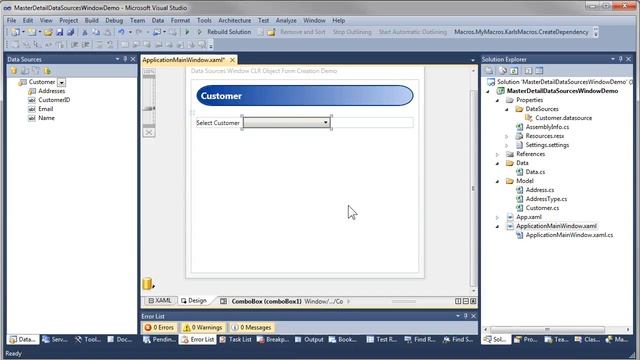Click Show All Files icon in Solution Explorer
This screenshot has width=640, height=360.
[502, 71]
